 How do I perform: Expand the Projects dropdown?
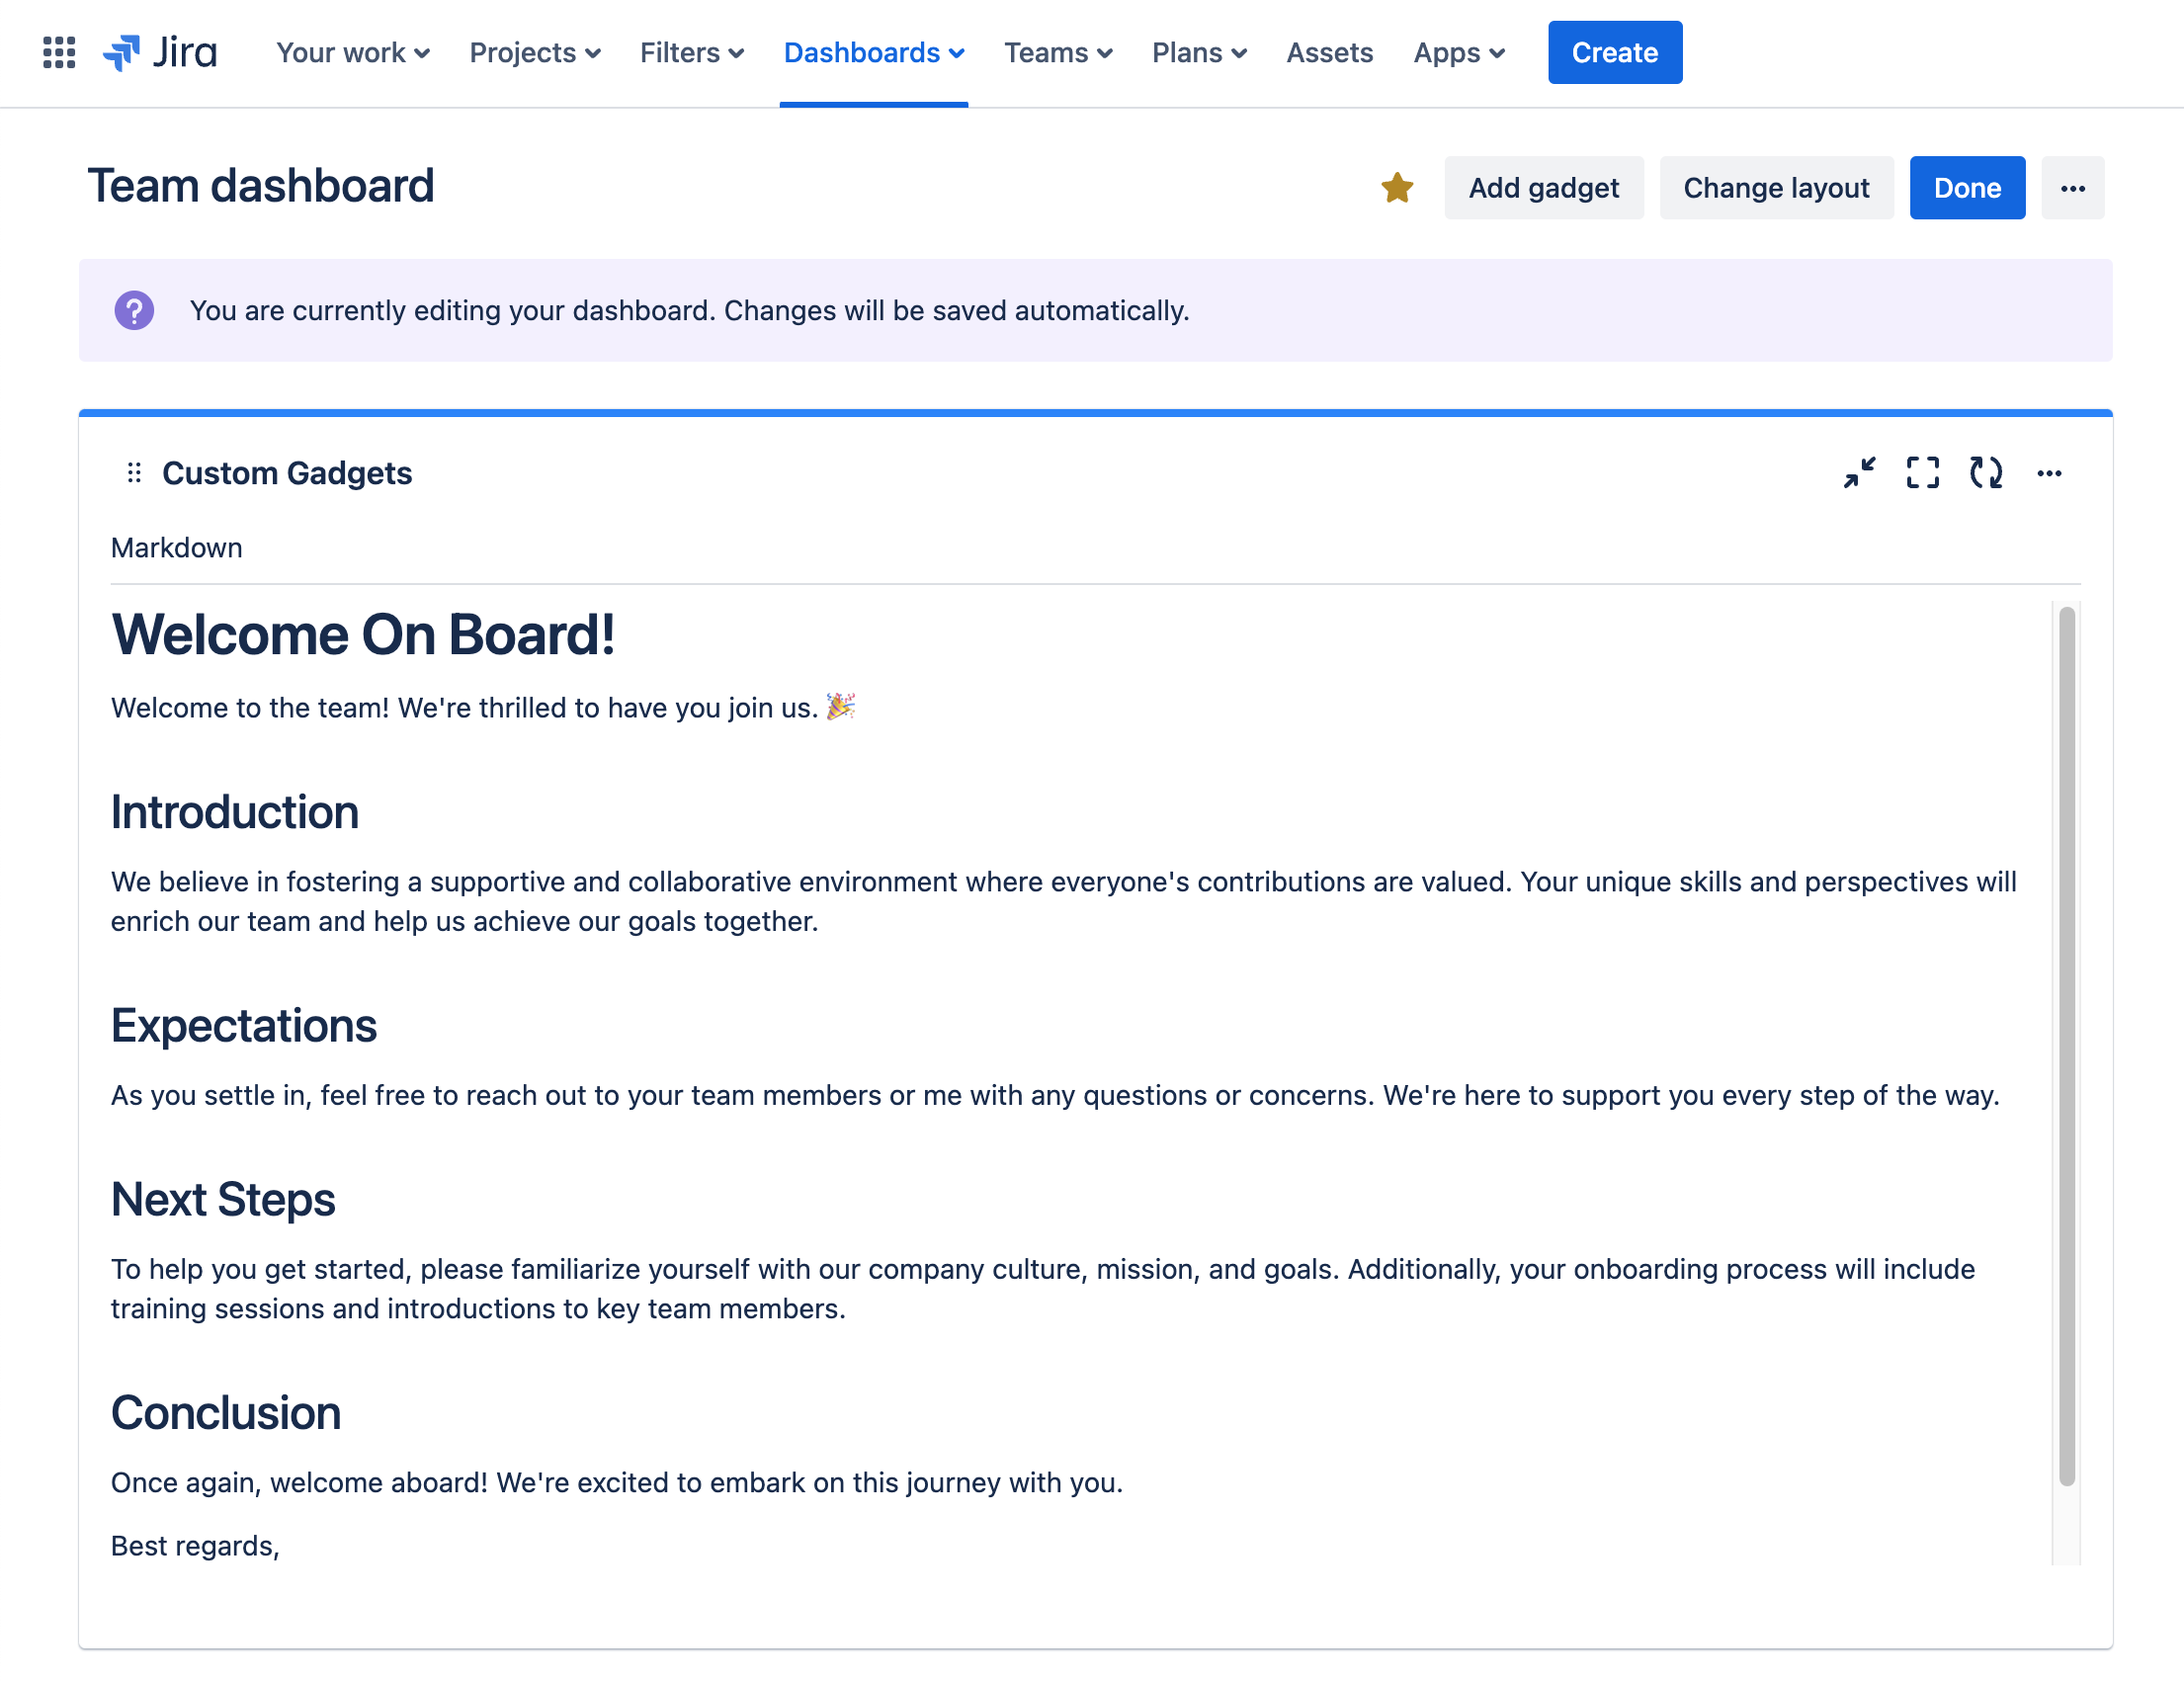pos(534,52)
